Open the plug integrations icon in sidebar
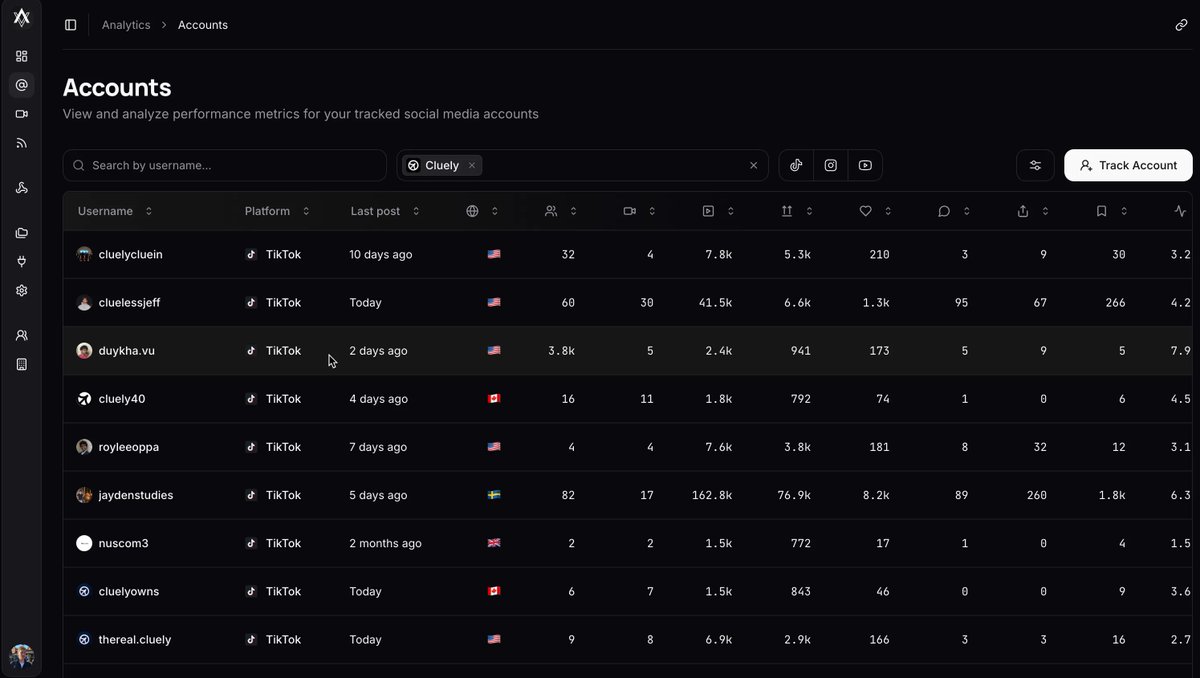This screenshot has width=1200, height=678. pyautogui.click(x=22, y=262)
